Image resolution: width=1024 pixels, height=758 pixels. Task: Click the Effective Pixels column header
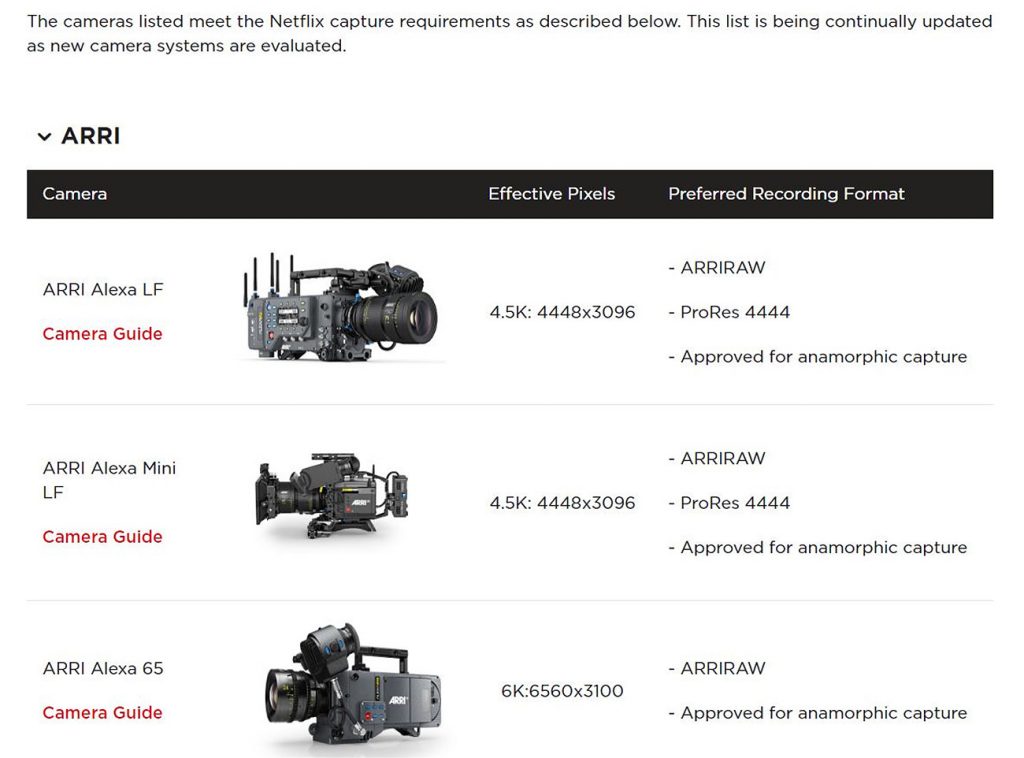coord(552,194)
